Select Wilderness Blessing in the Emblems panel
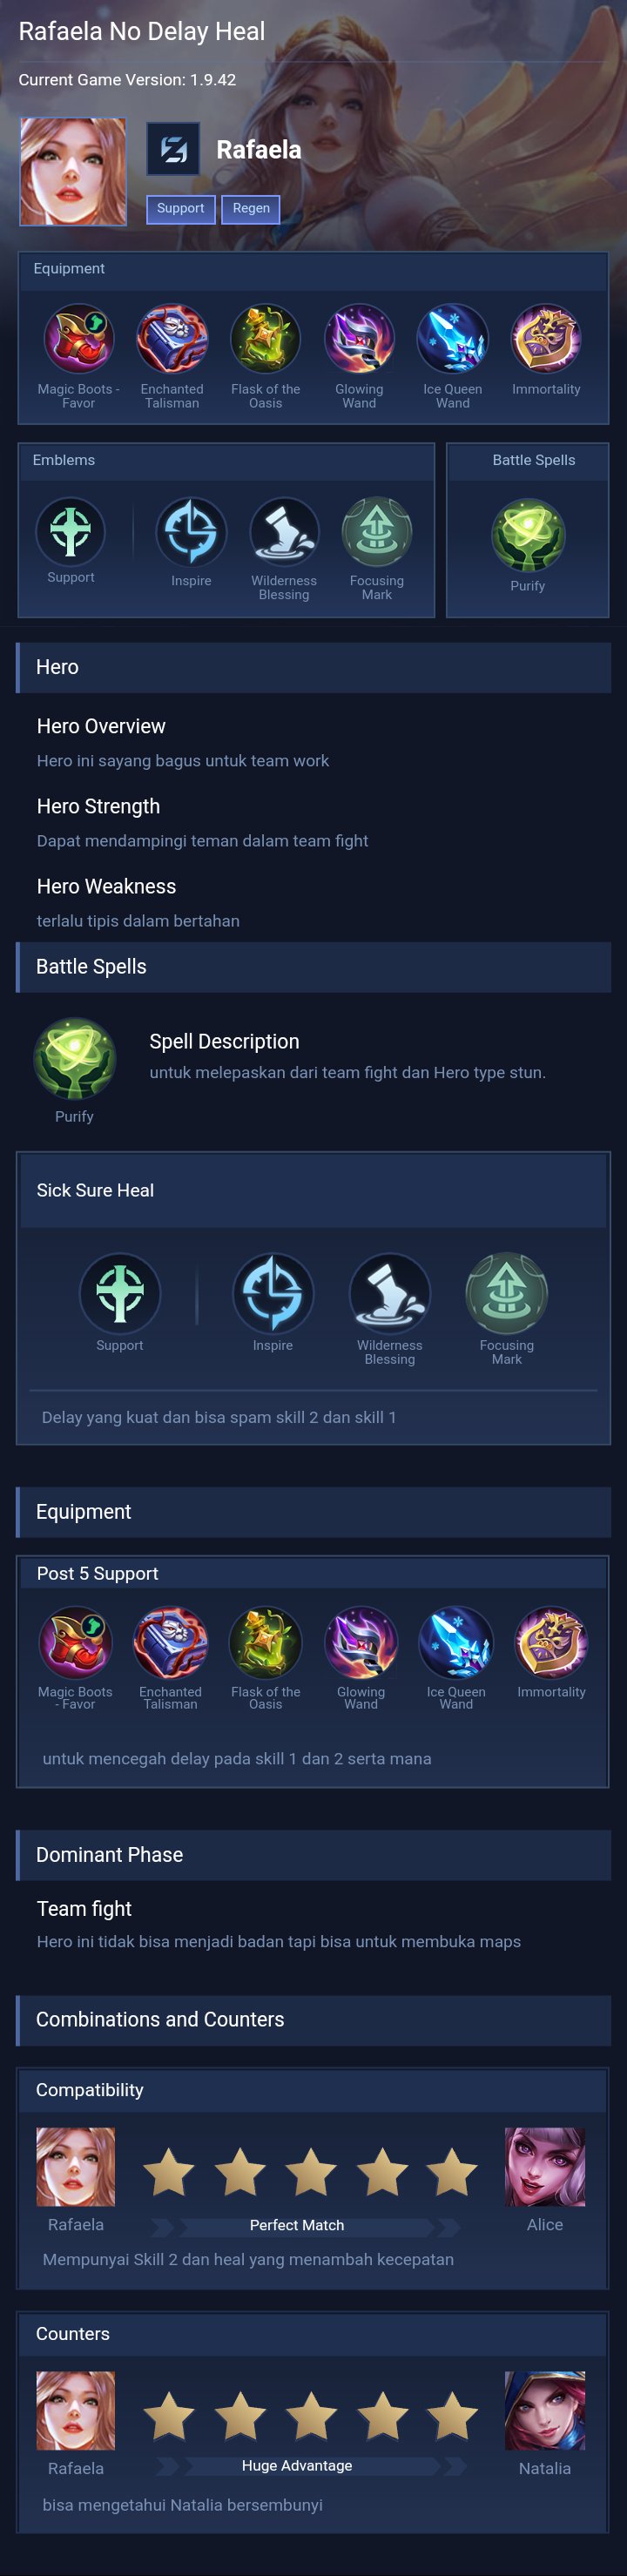The height and width of the screenshot is (2576, 627). click(x=284, y=532)
